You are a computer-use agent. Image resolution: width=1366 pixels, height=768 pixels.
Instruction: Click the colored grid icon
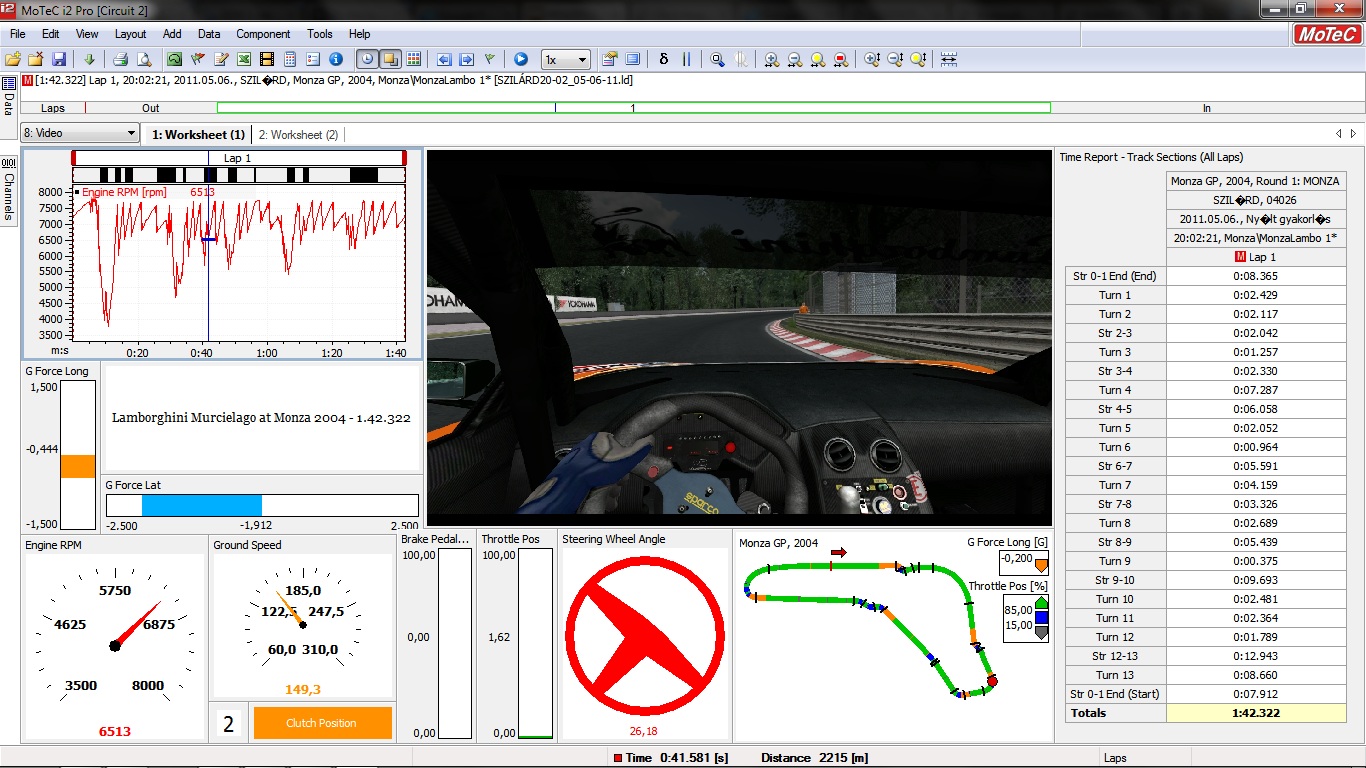coord(413,59)
